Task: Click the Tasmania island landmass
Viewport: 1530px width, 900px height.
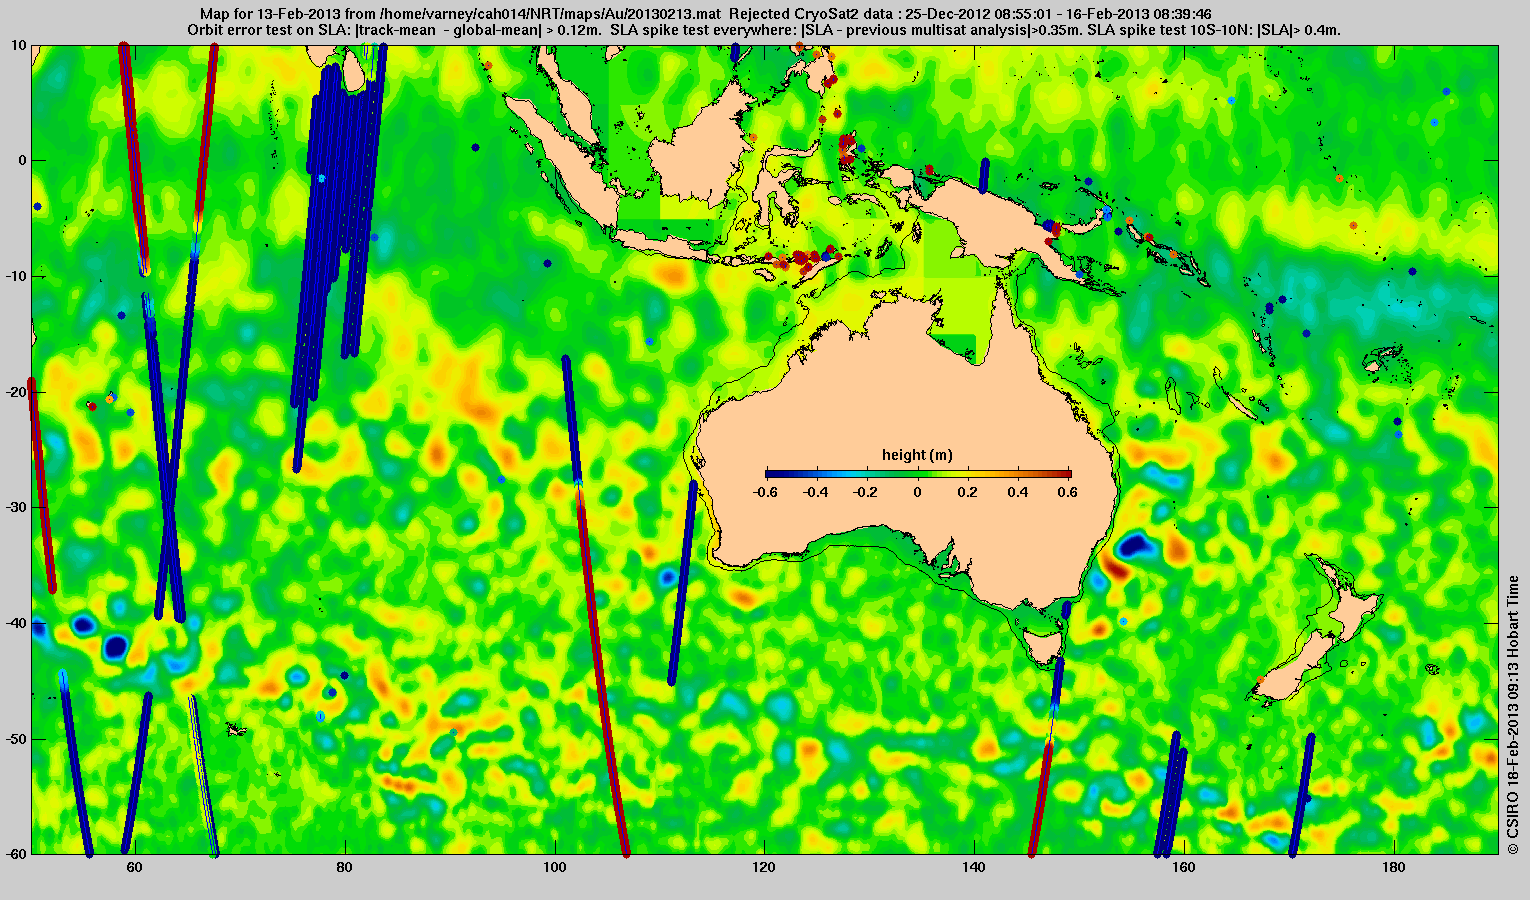Action: pyautogui.click(x=1043, y=645)
